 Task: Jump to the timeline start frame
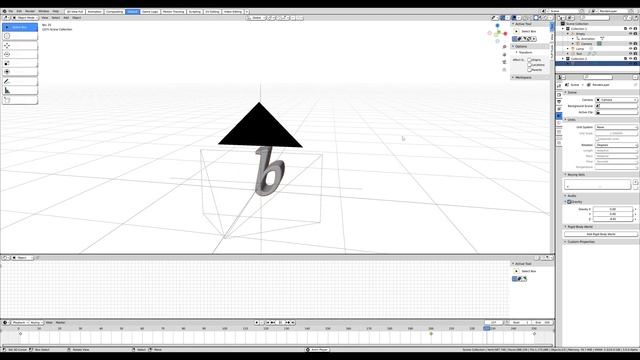coord(268,322)
